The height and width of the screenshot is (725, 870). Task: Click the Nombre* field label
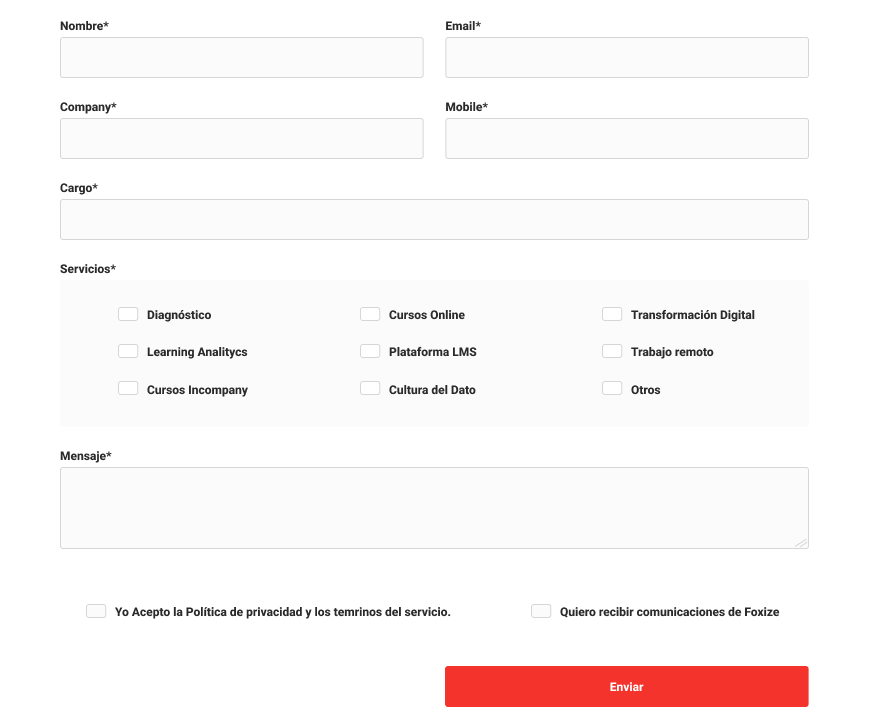(84, 26)
